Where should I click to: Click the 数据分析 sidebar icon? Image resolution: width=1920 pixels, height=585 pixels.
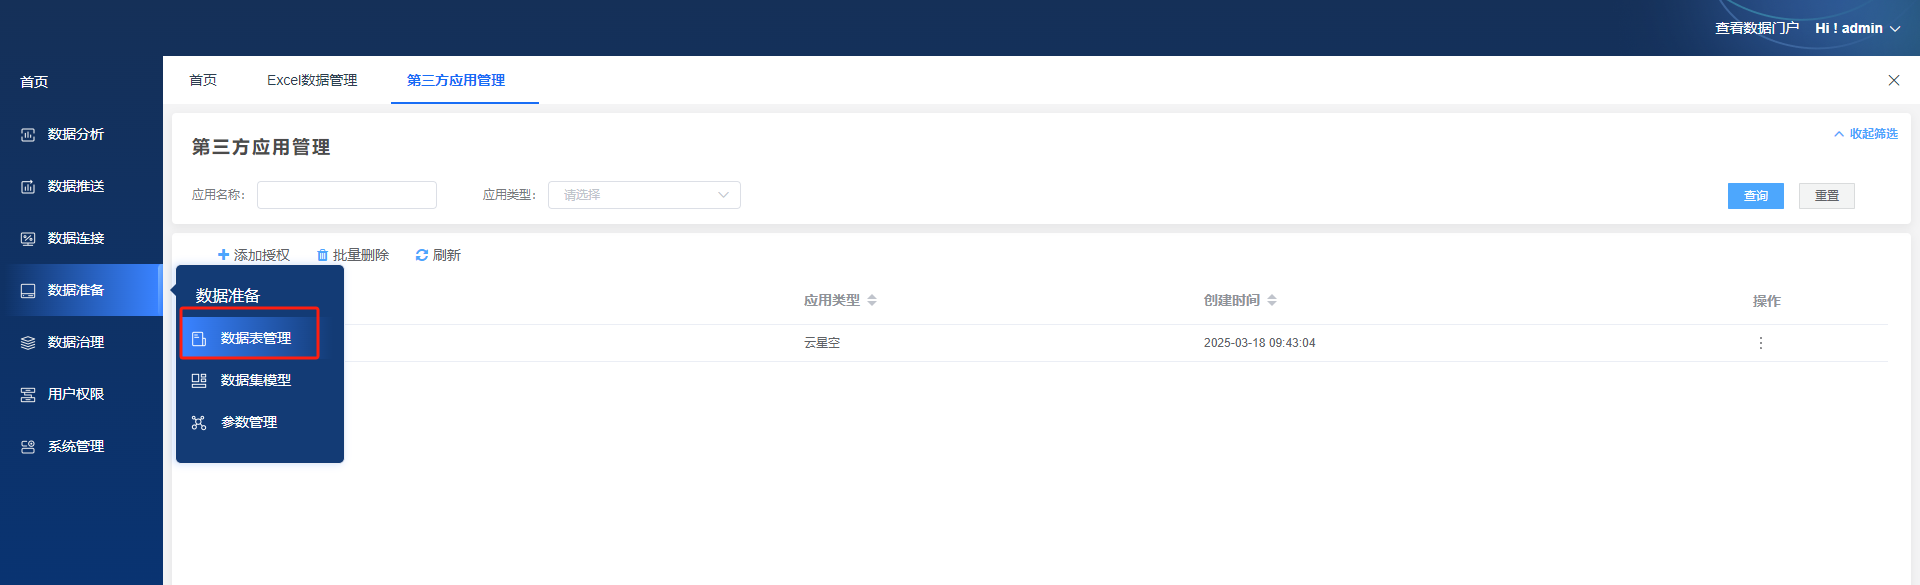[28, 135]
